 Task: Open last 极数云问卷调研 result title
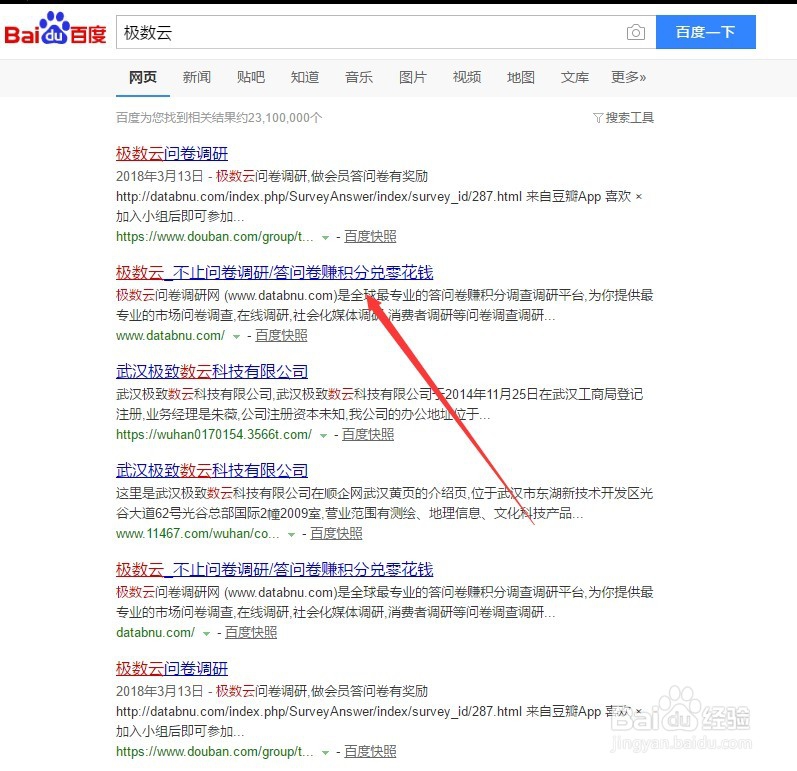pyautogui.click(x=172, y=669)
